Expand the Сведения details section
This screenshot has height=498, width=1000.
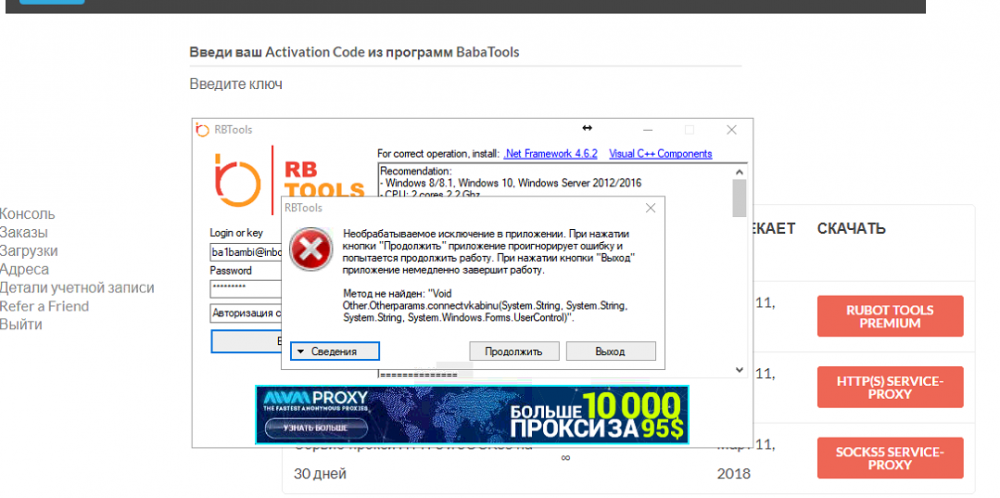pos(336,351)
